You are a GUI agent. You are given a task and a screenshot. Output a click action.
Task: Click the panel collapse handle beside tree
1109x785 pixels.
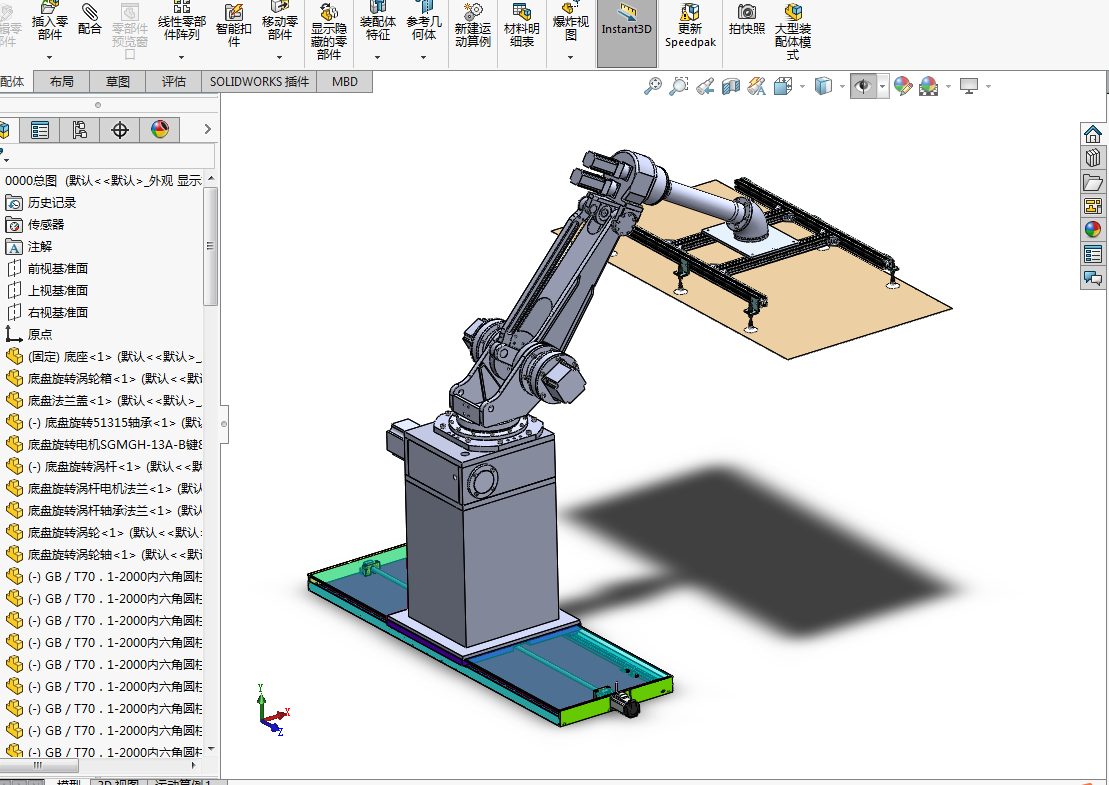[224, 424]
